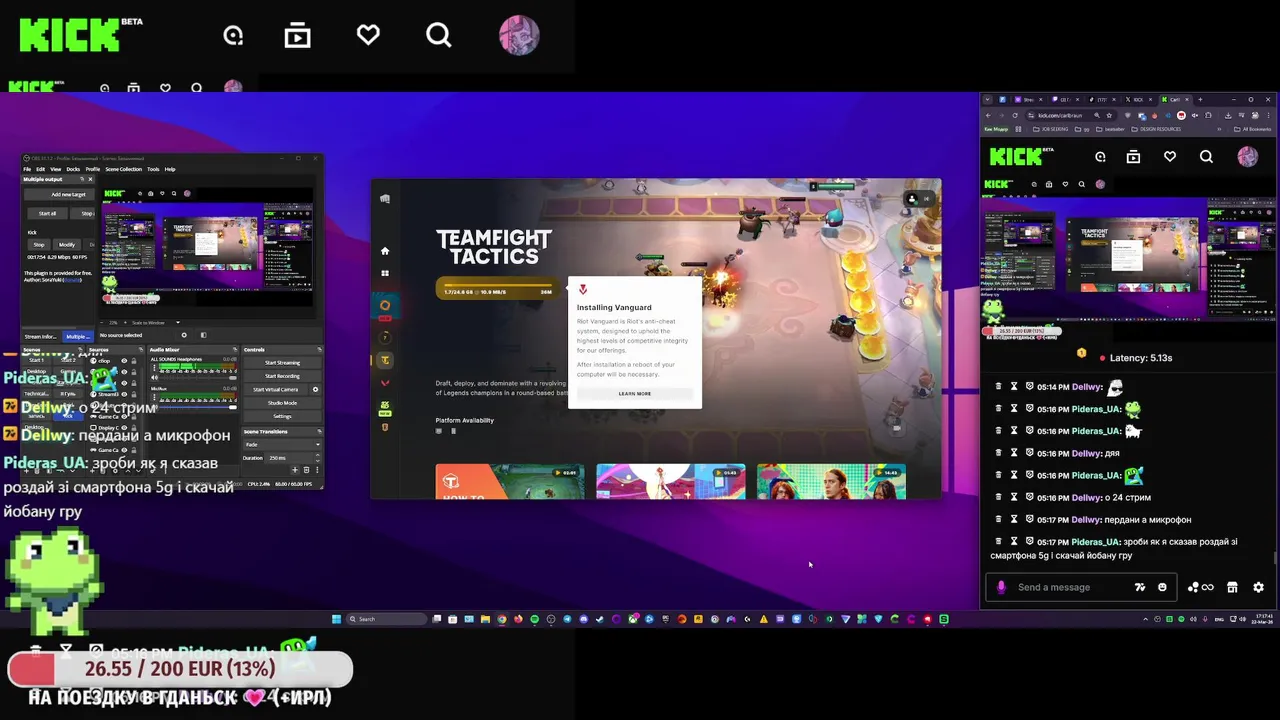Viewport: 1280px width, 720px height.
Task: Click Learn More in Installing Vanguard dialog
Action: coord(635,394)
